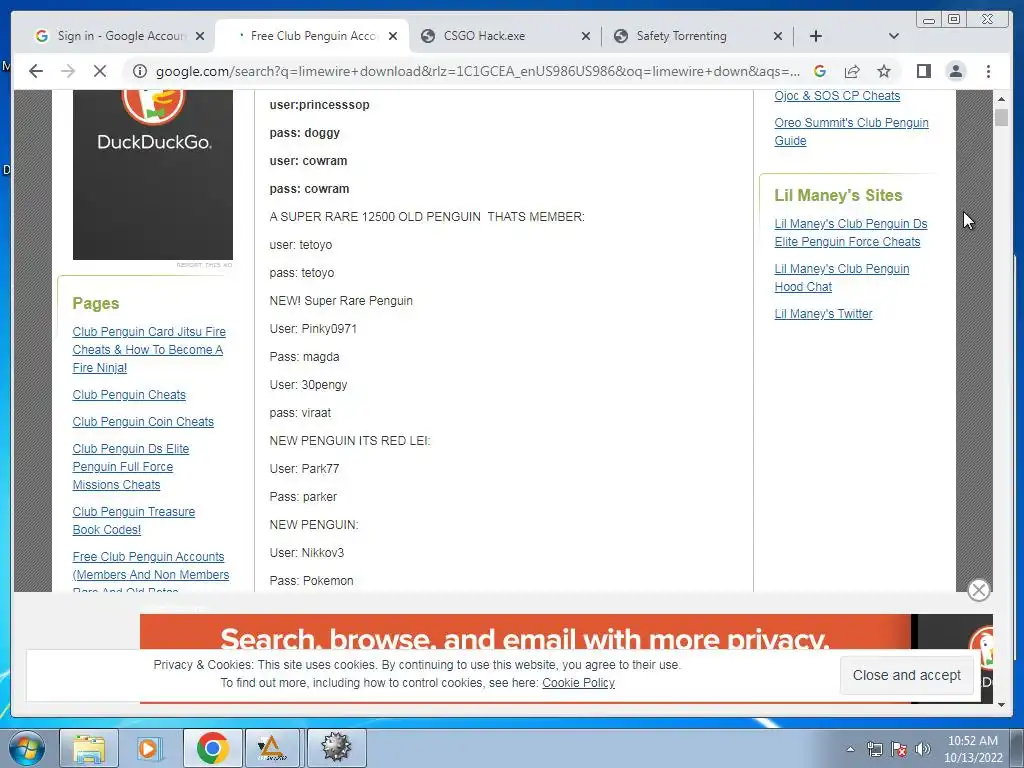The height and width of the screenshot is (768, 1024).
Task: Open Chrome profile avatar
Action: click(x=956, y=71)
